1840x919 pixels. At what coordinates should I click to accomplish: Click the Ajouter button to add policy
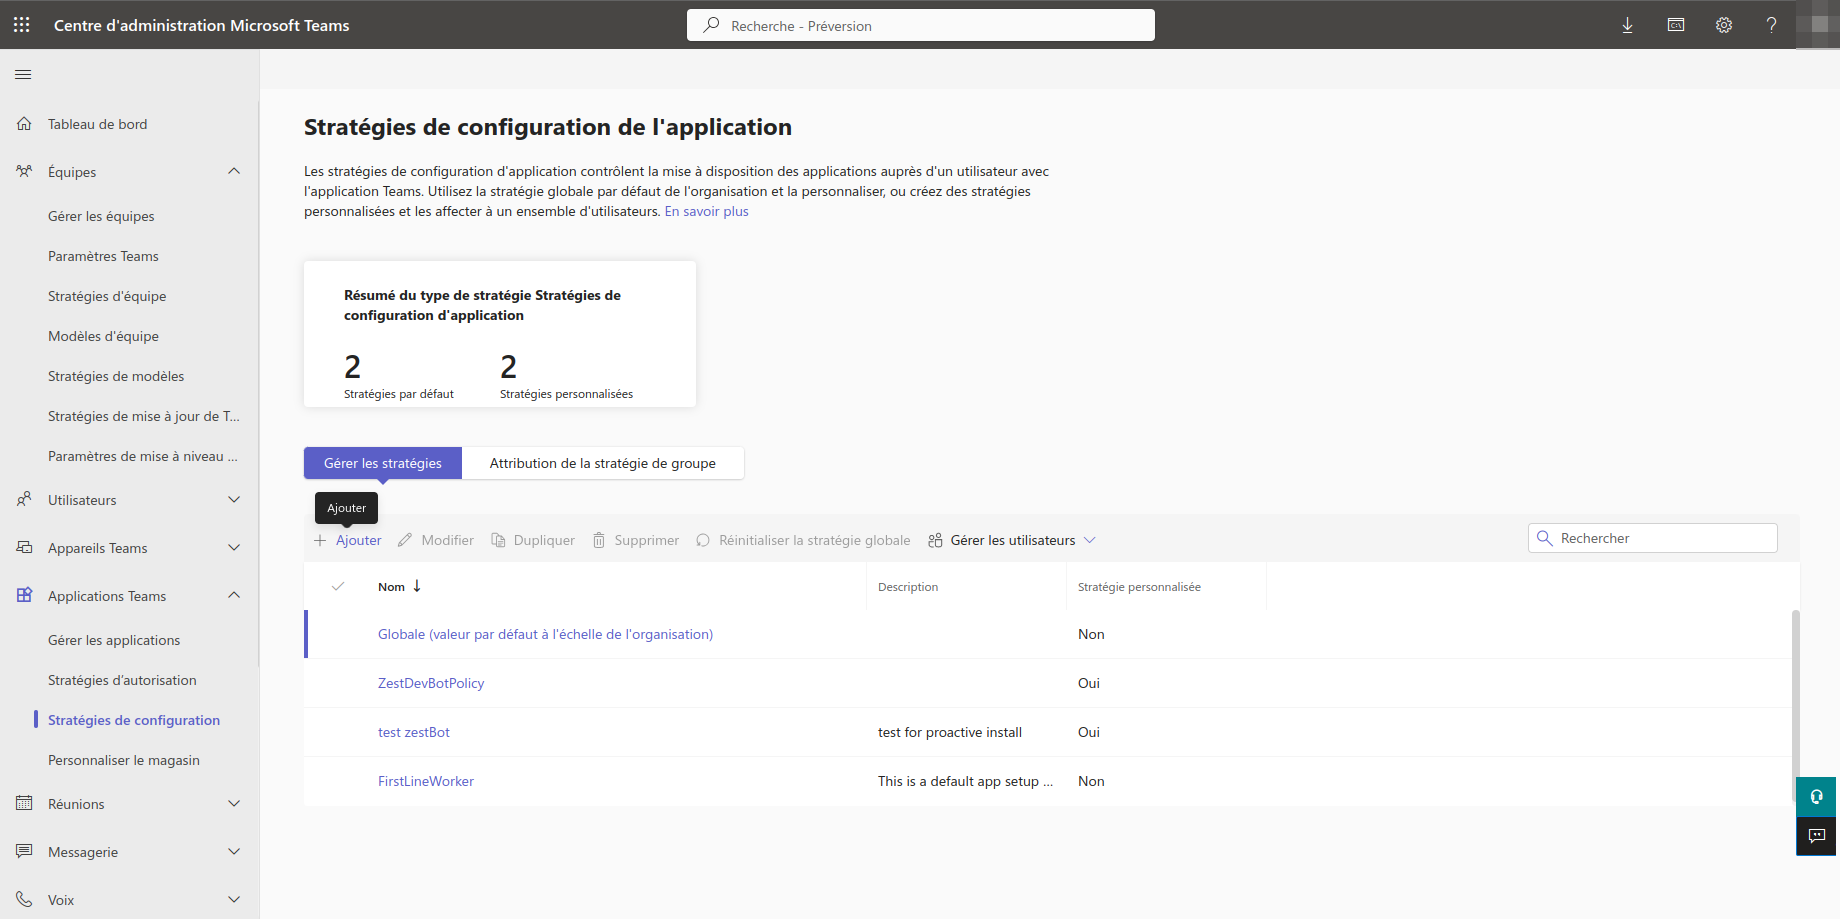[x=348, y=540]
